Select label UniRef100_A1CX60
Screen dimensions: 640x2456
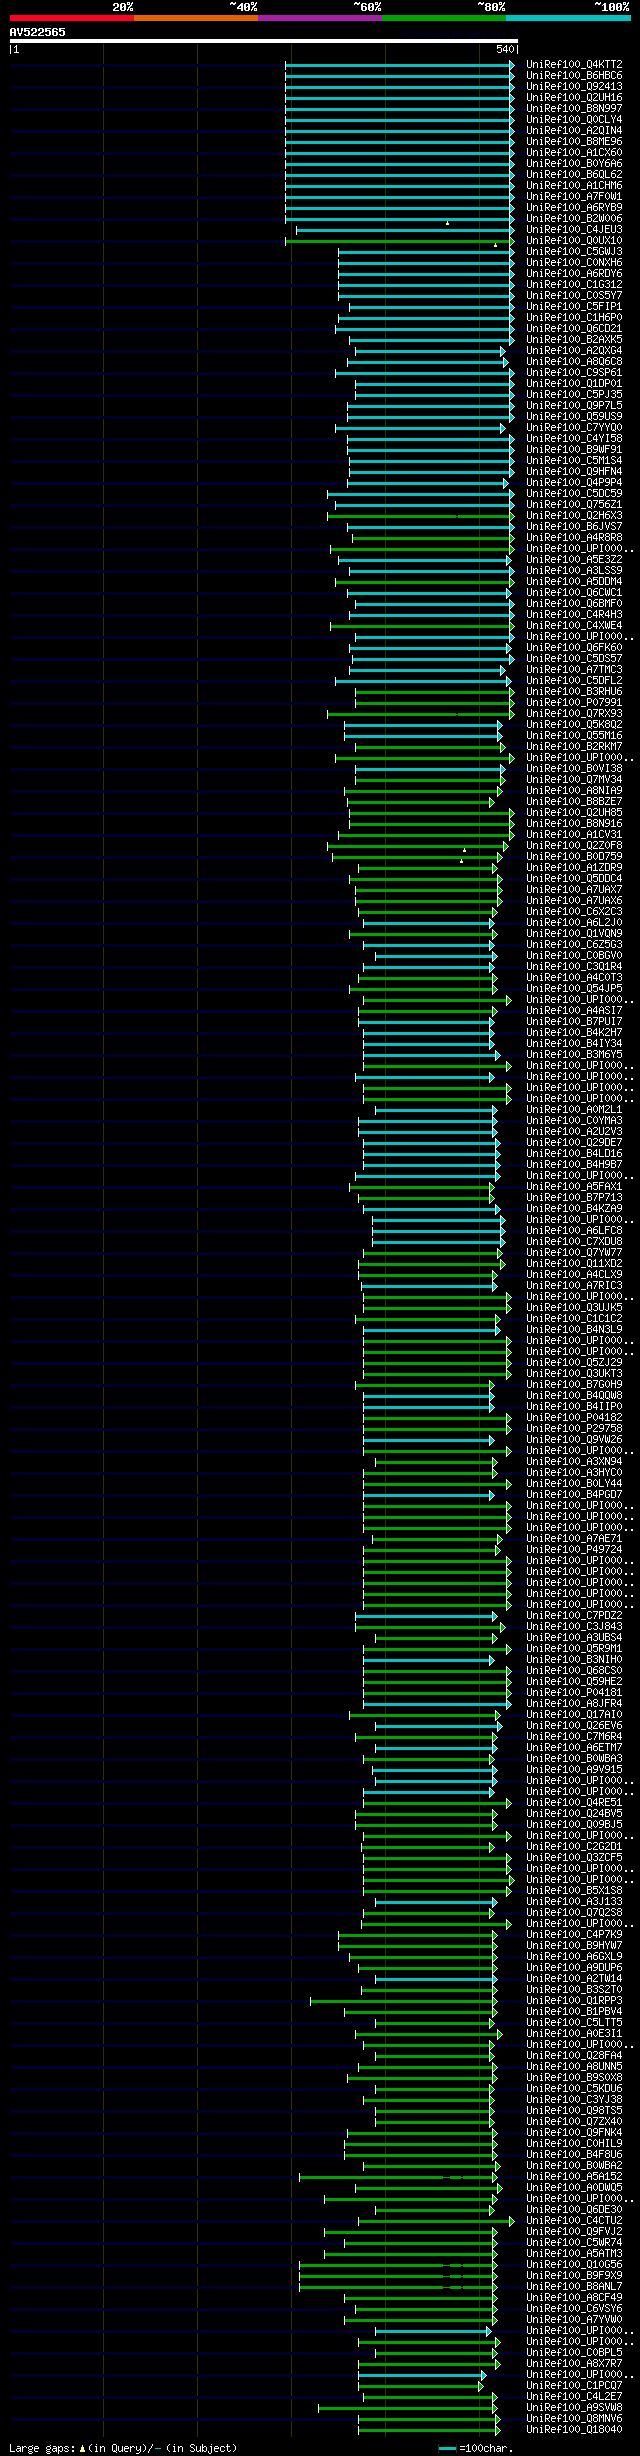[574, 152]
